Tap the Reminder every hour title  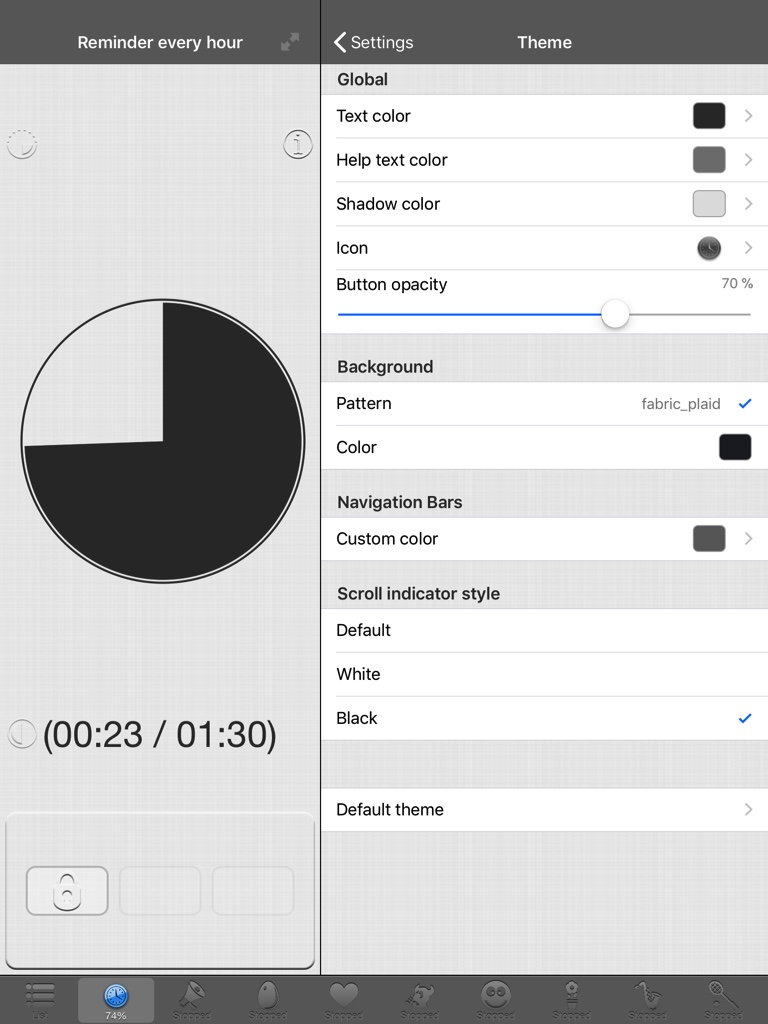click(160, 42)
